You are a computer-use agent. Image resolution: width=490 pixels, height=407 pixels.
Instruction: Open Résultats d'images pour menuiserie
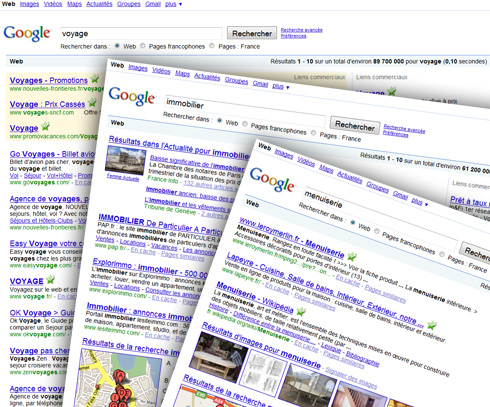(261, 345)
